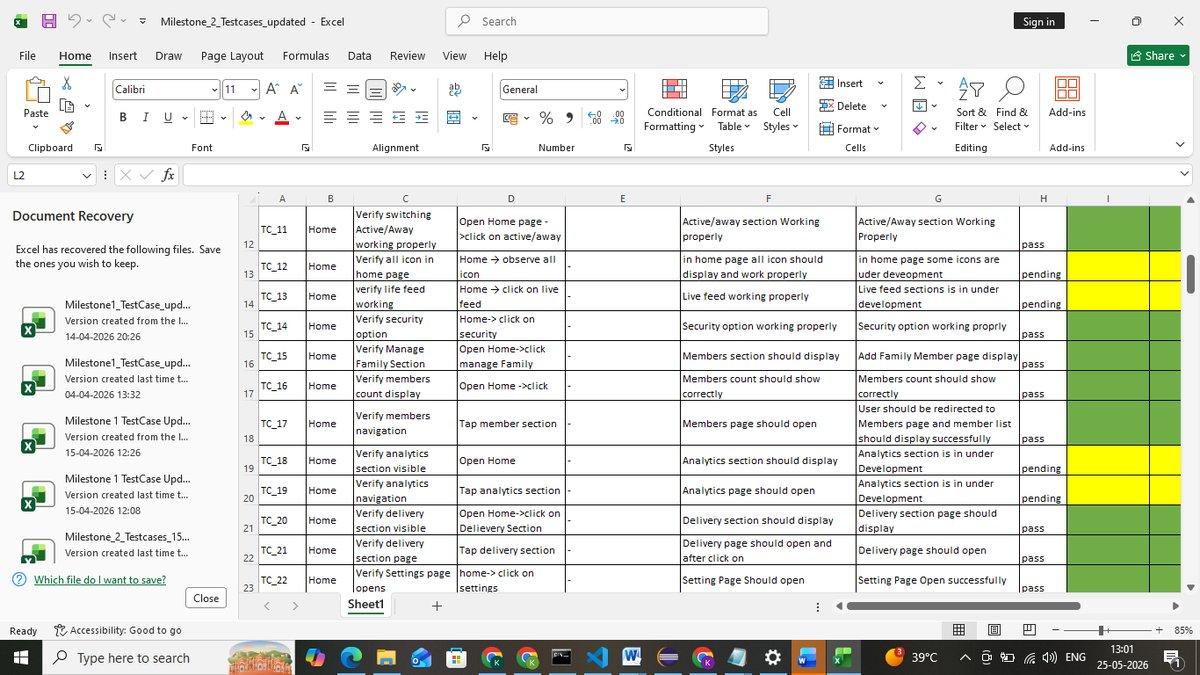Image resolution: width=1200 pixels, height=675 pixels.
Task: Switch to the Data tab
Action: coord(360,56)
